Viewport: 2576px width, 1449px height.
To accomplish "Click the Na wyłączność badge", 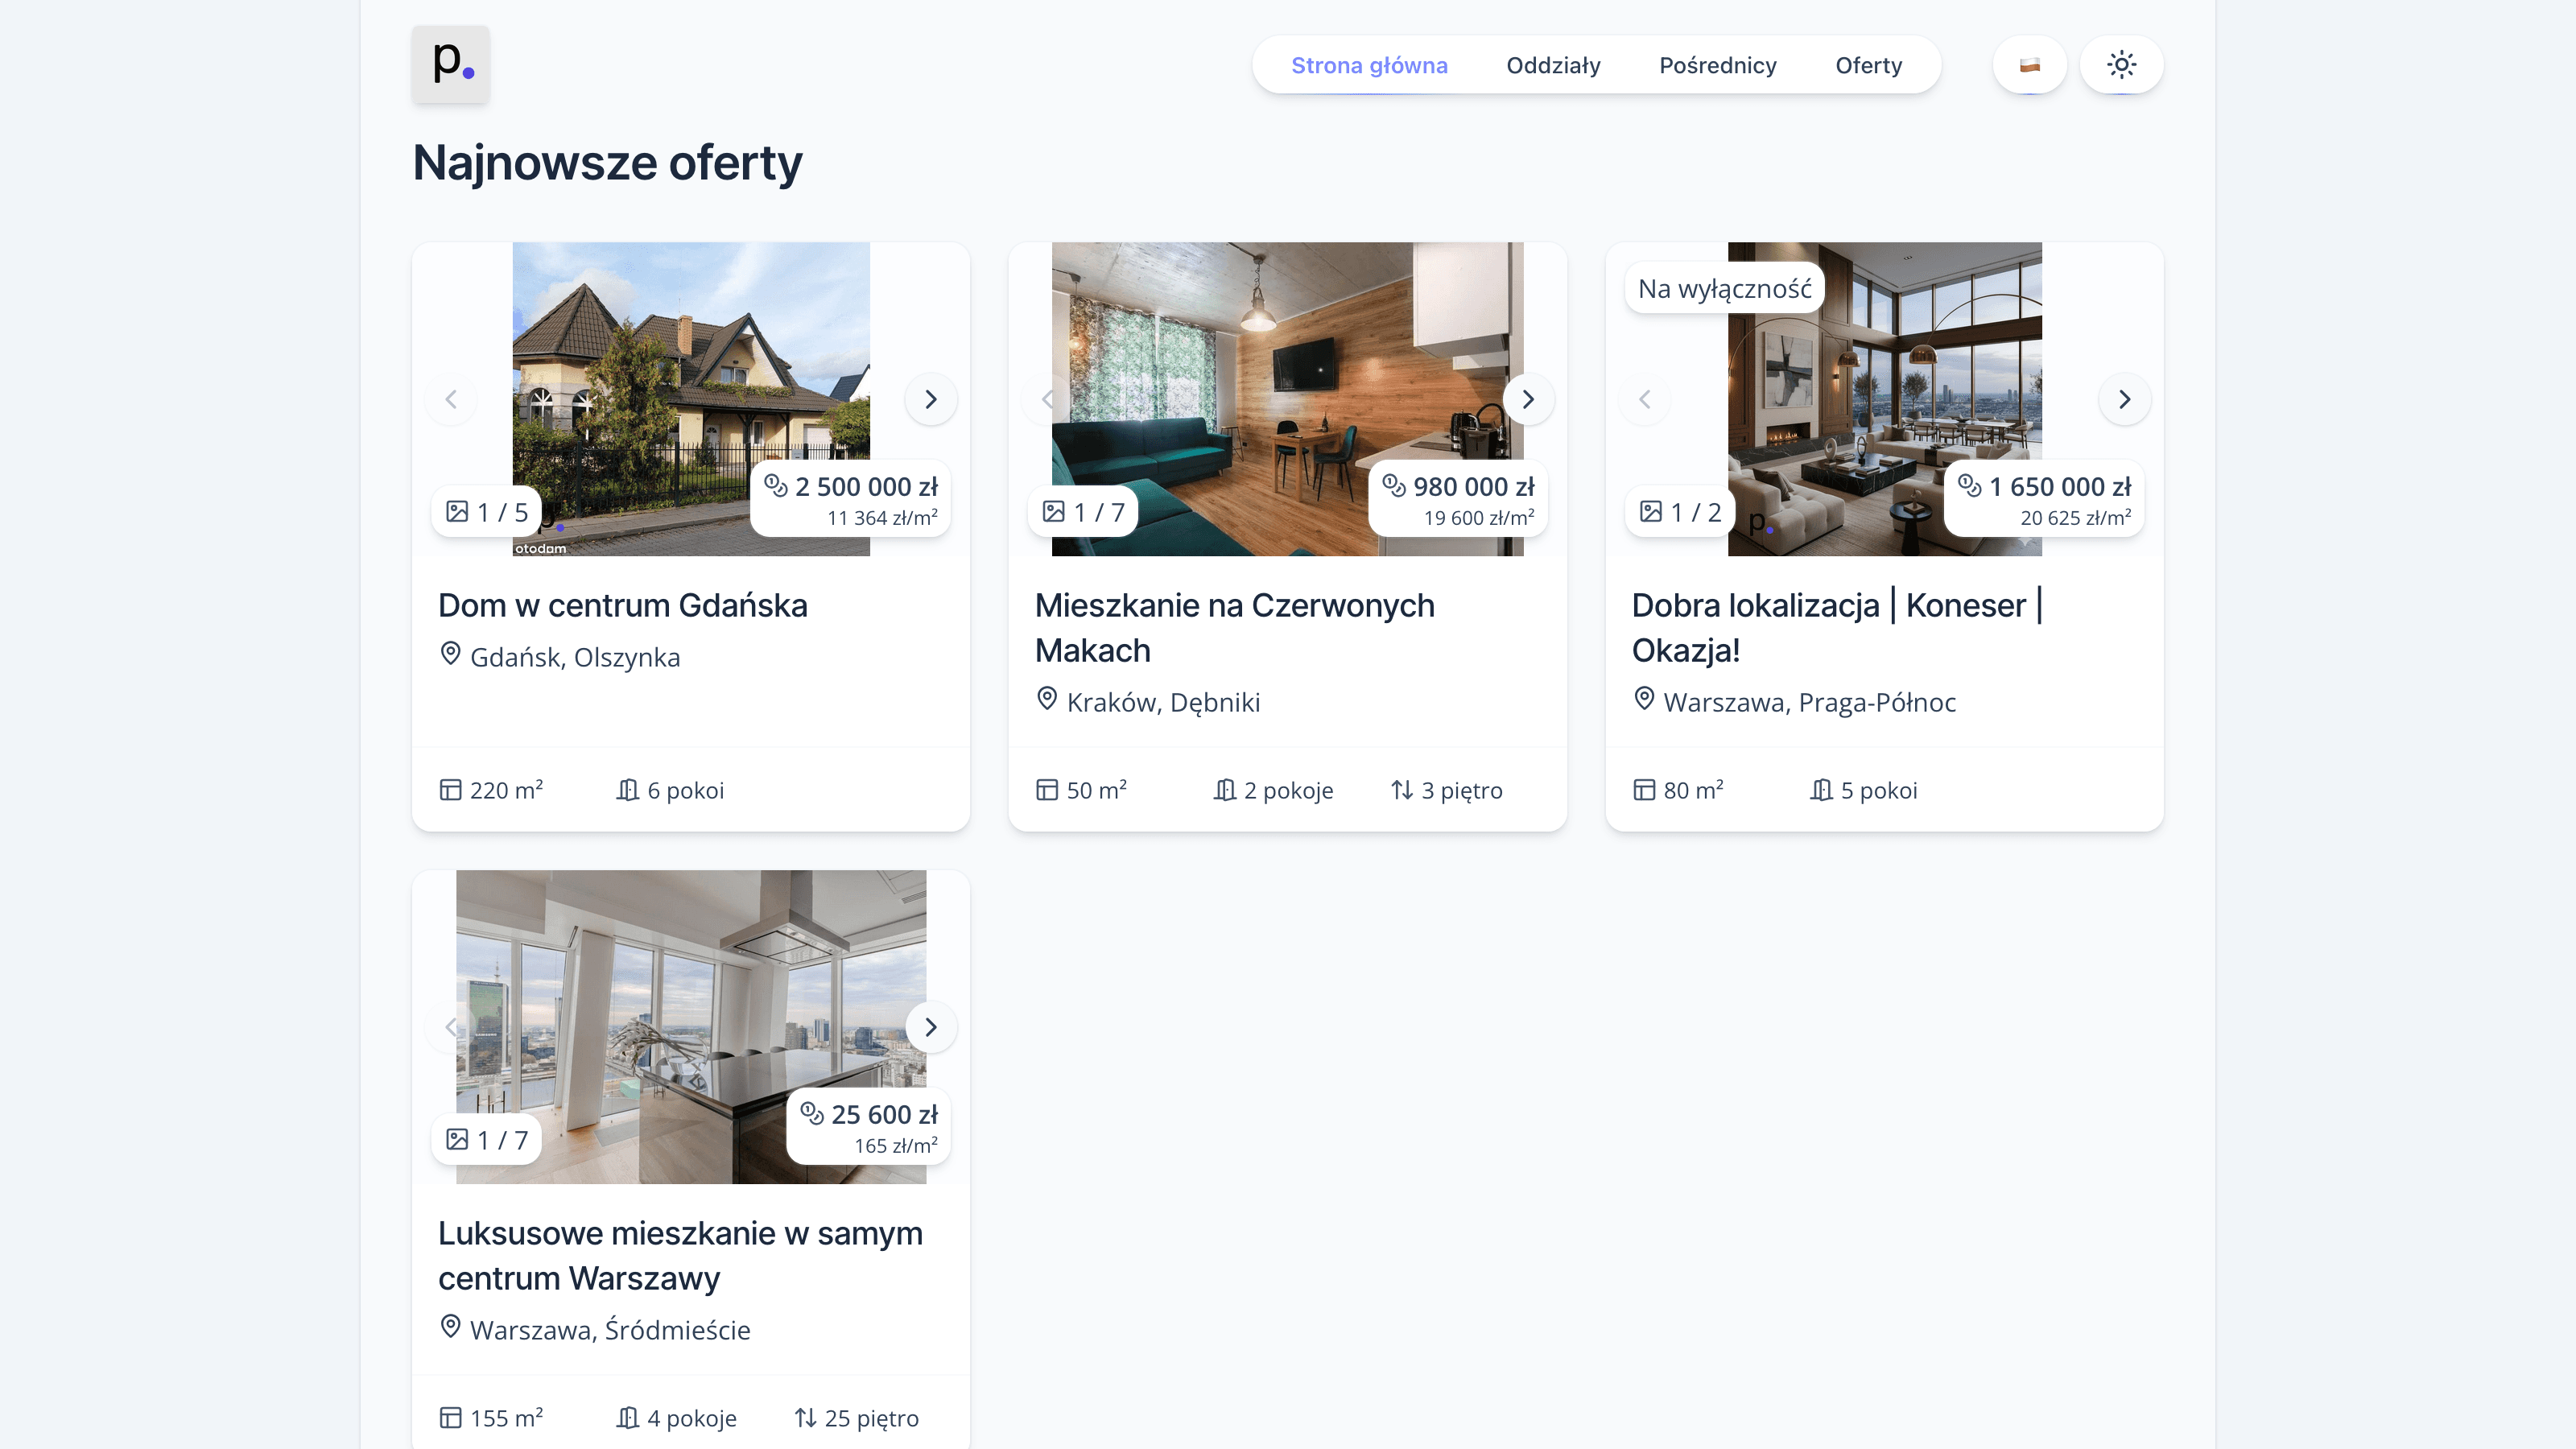I will (x=1724, y=289).
